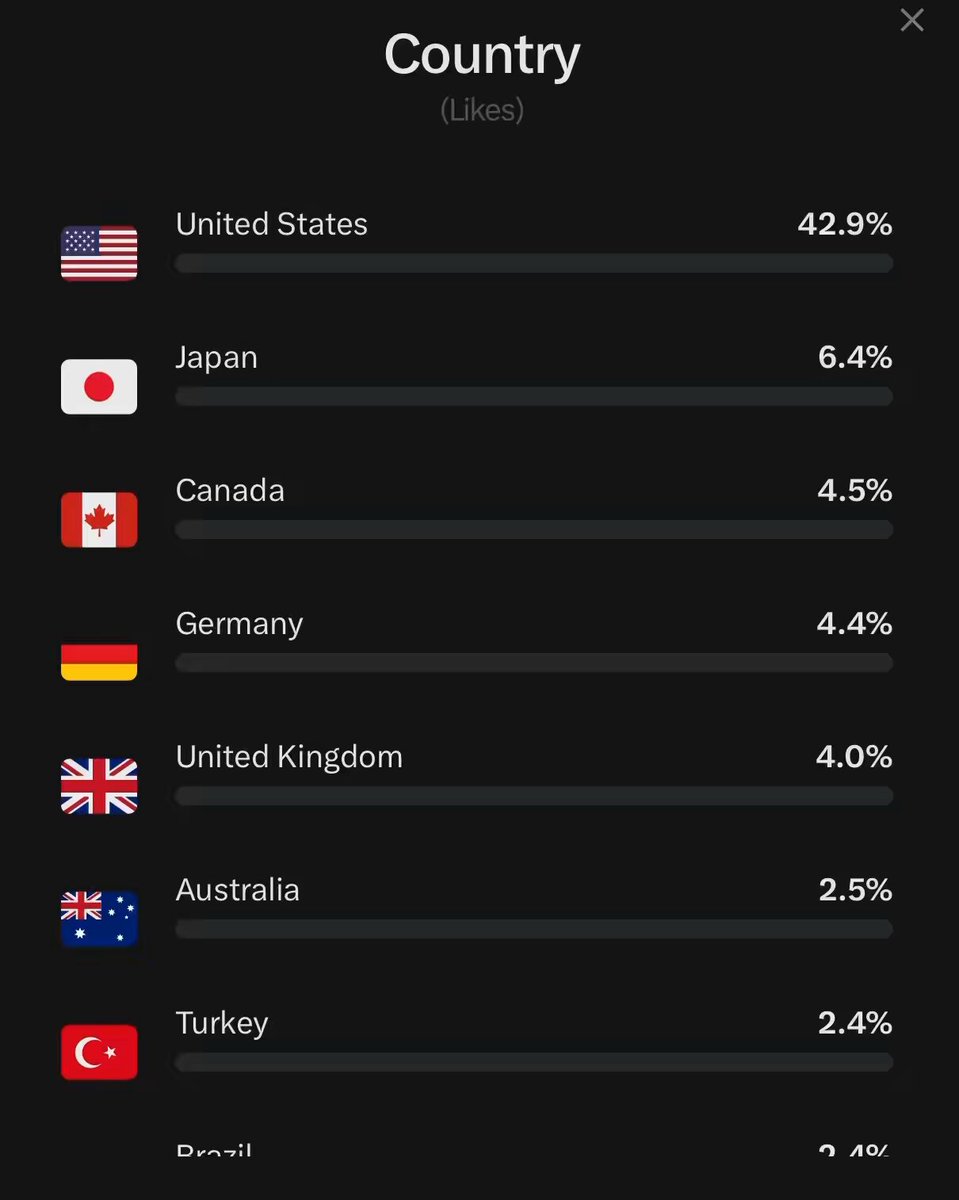
Task: Select the partially visible Brazil row
Action: point(534,1150)
